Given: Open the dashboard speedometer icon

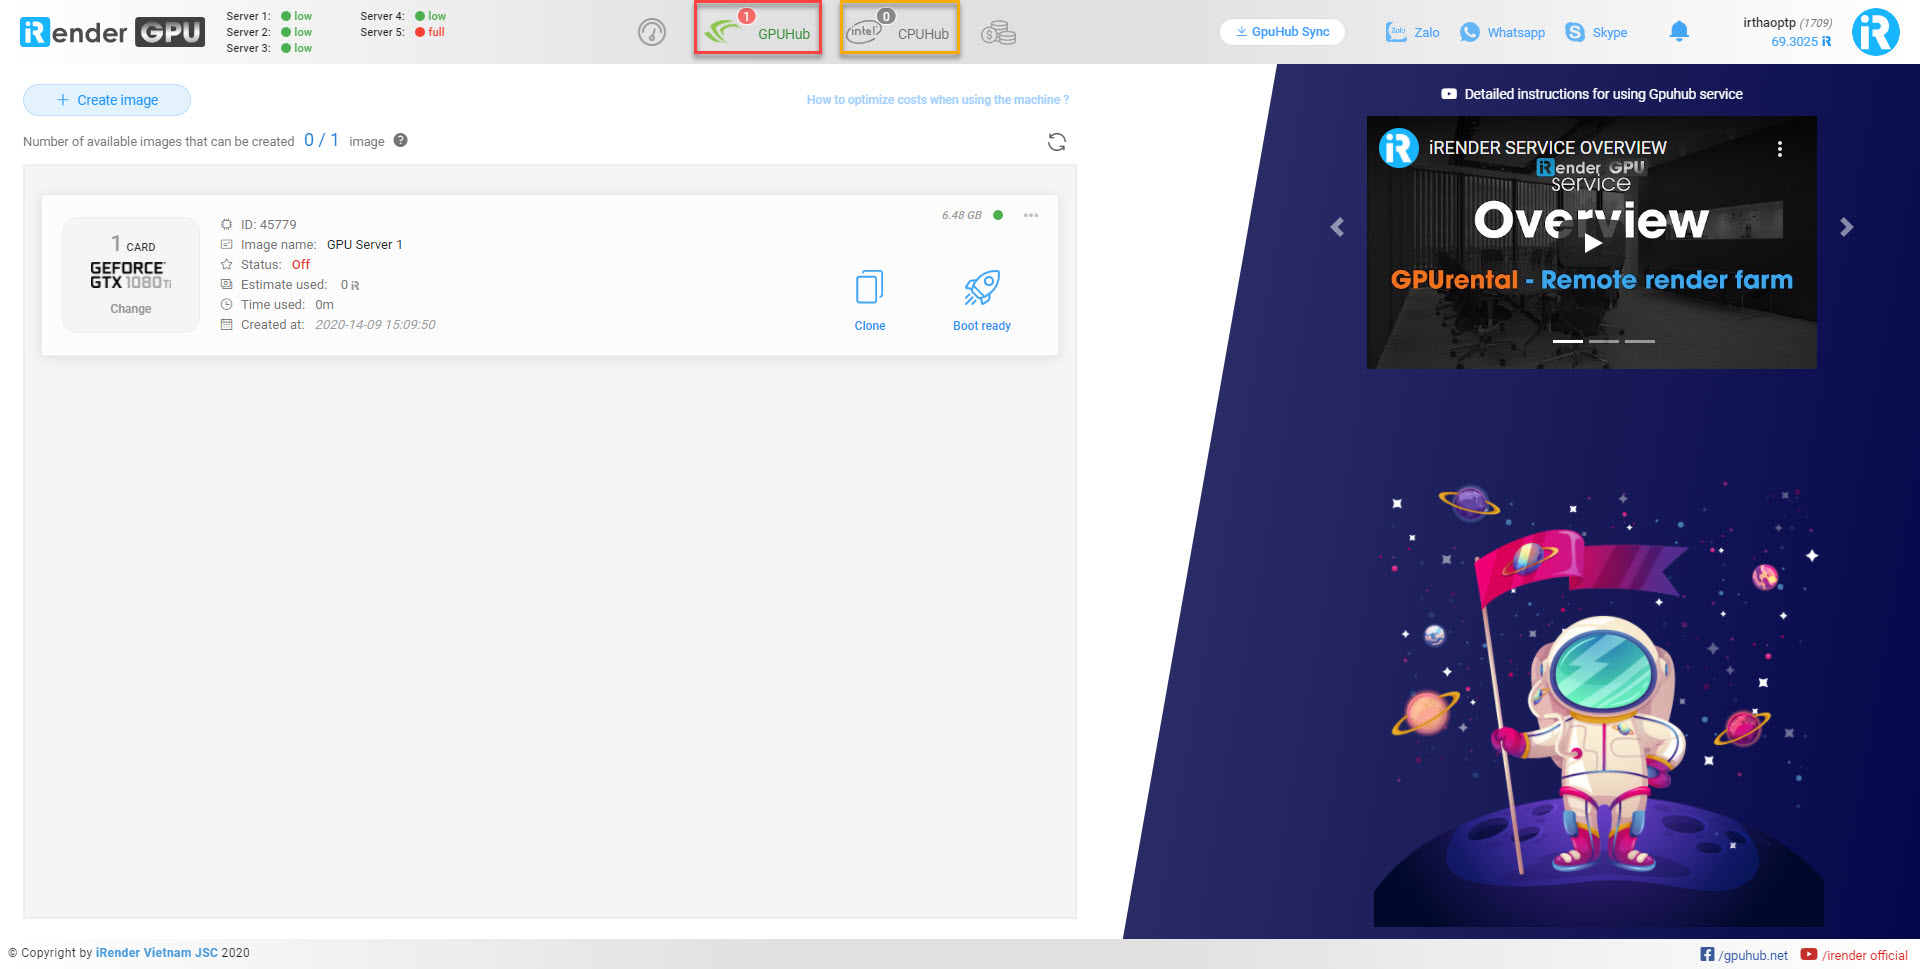Looking at the screenshot, I should coord(652,33).
